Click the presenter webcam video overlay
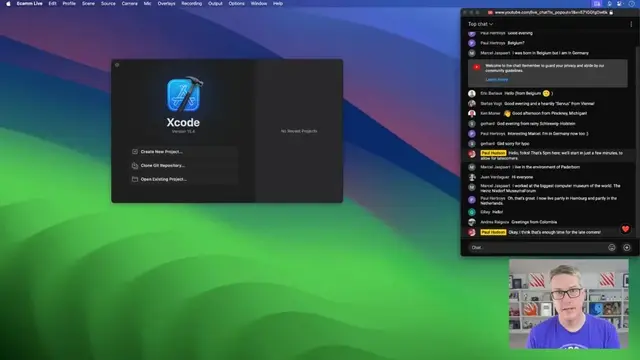 (569, 304)
